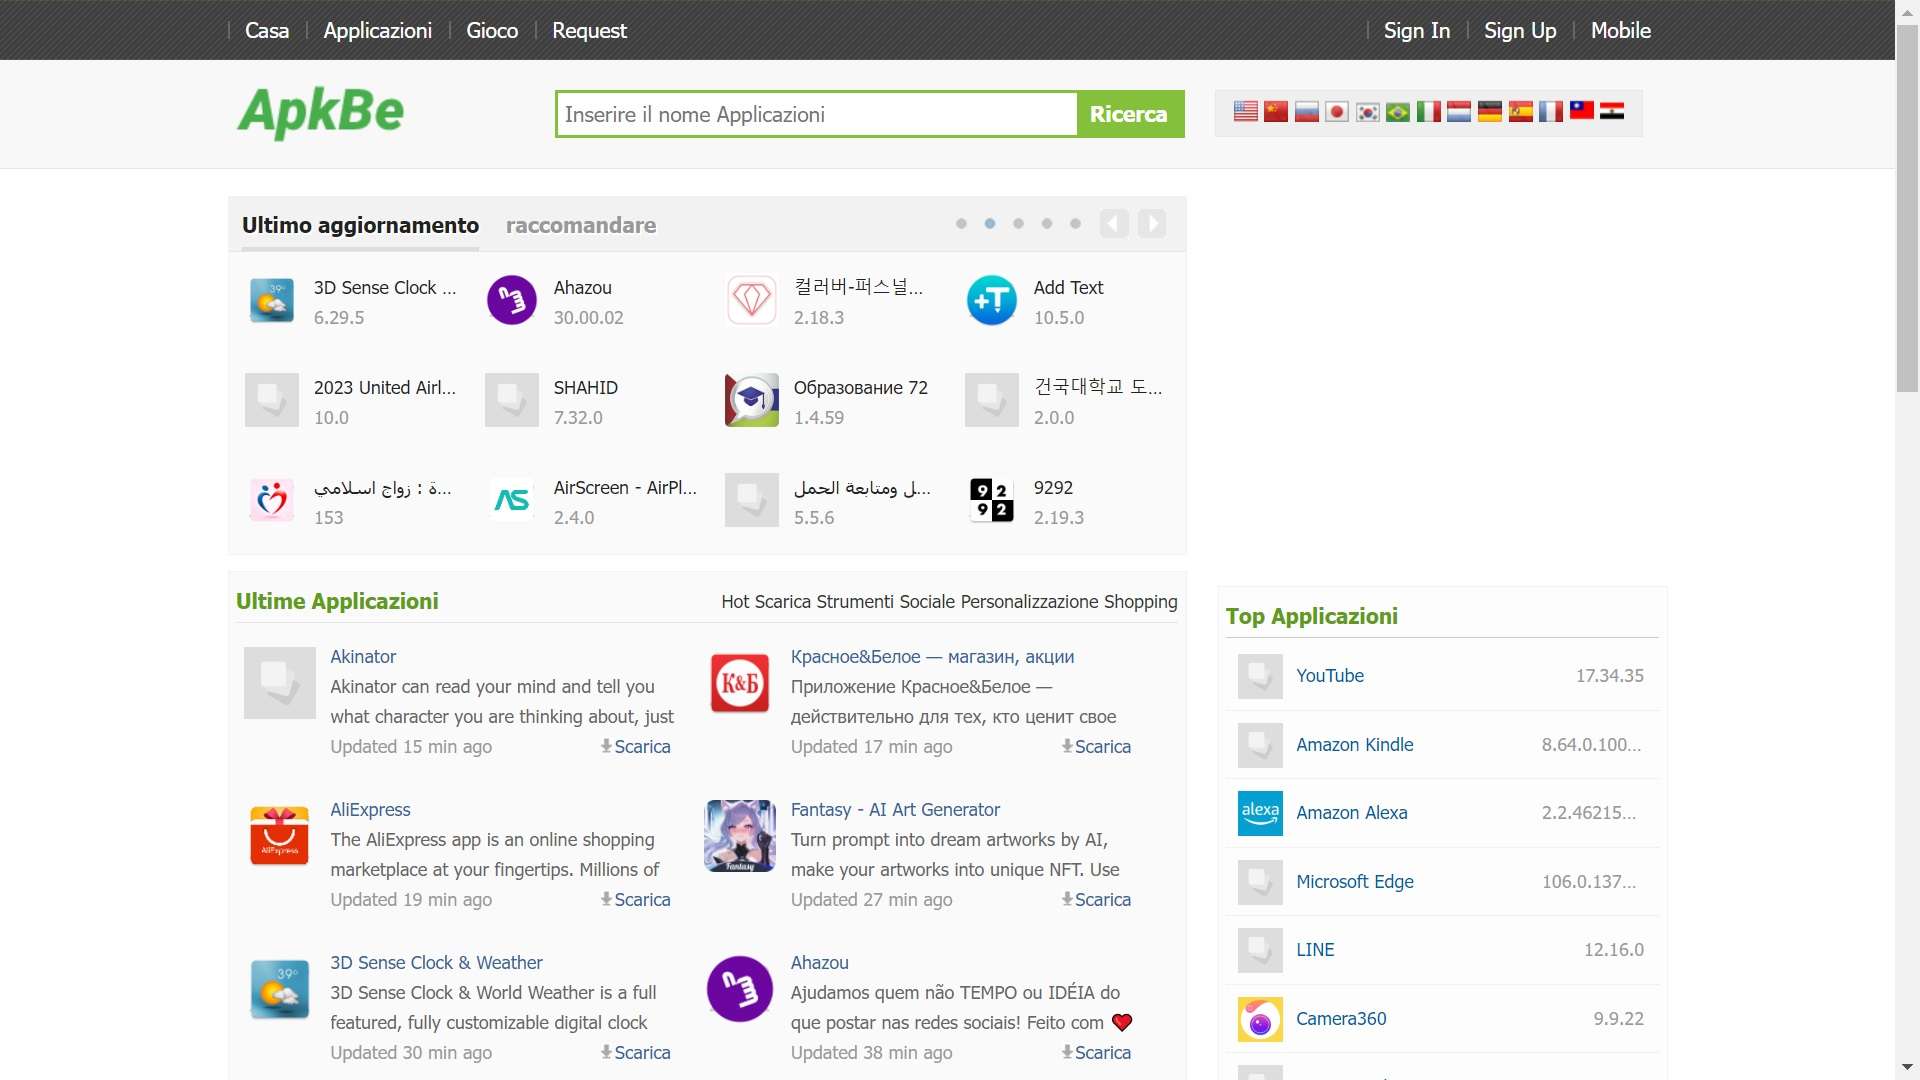Pick the South Korea flag language
The width and height of the screenshot is (1920, 1080).
pos(1368,111)
